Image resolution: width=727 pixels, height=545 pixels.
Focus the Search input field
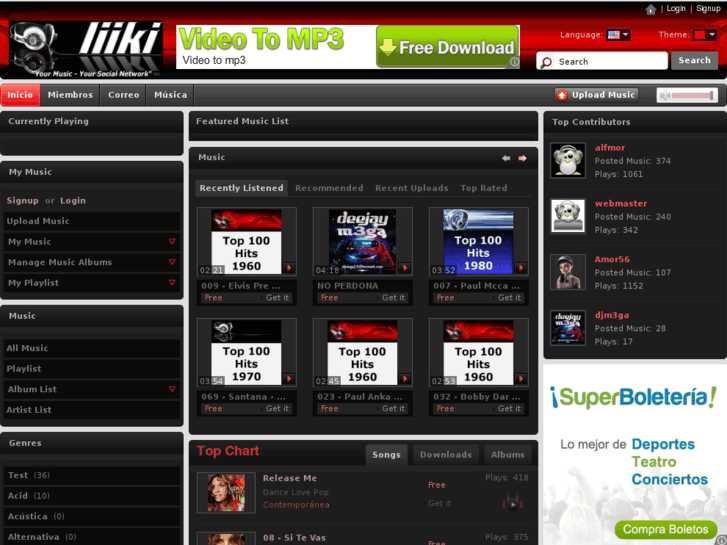click(602, 61)
